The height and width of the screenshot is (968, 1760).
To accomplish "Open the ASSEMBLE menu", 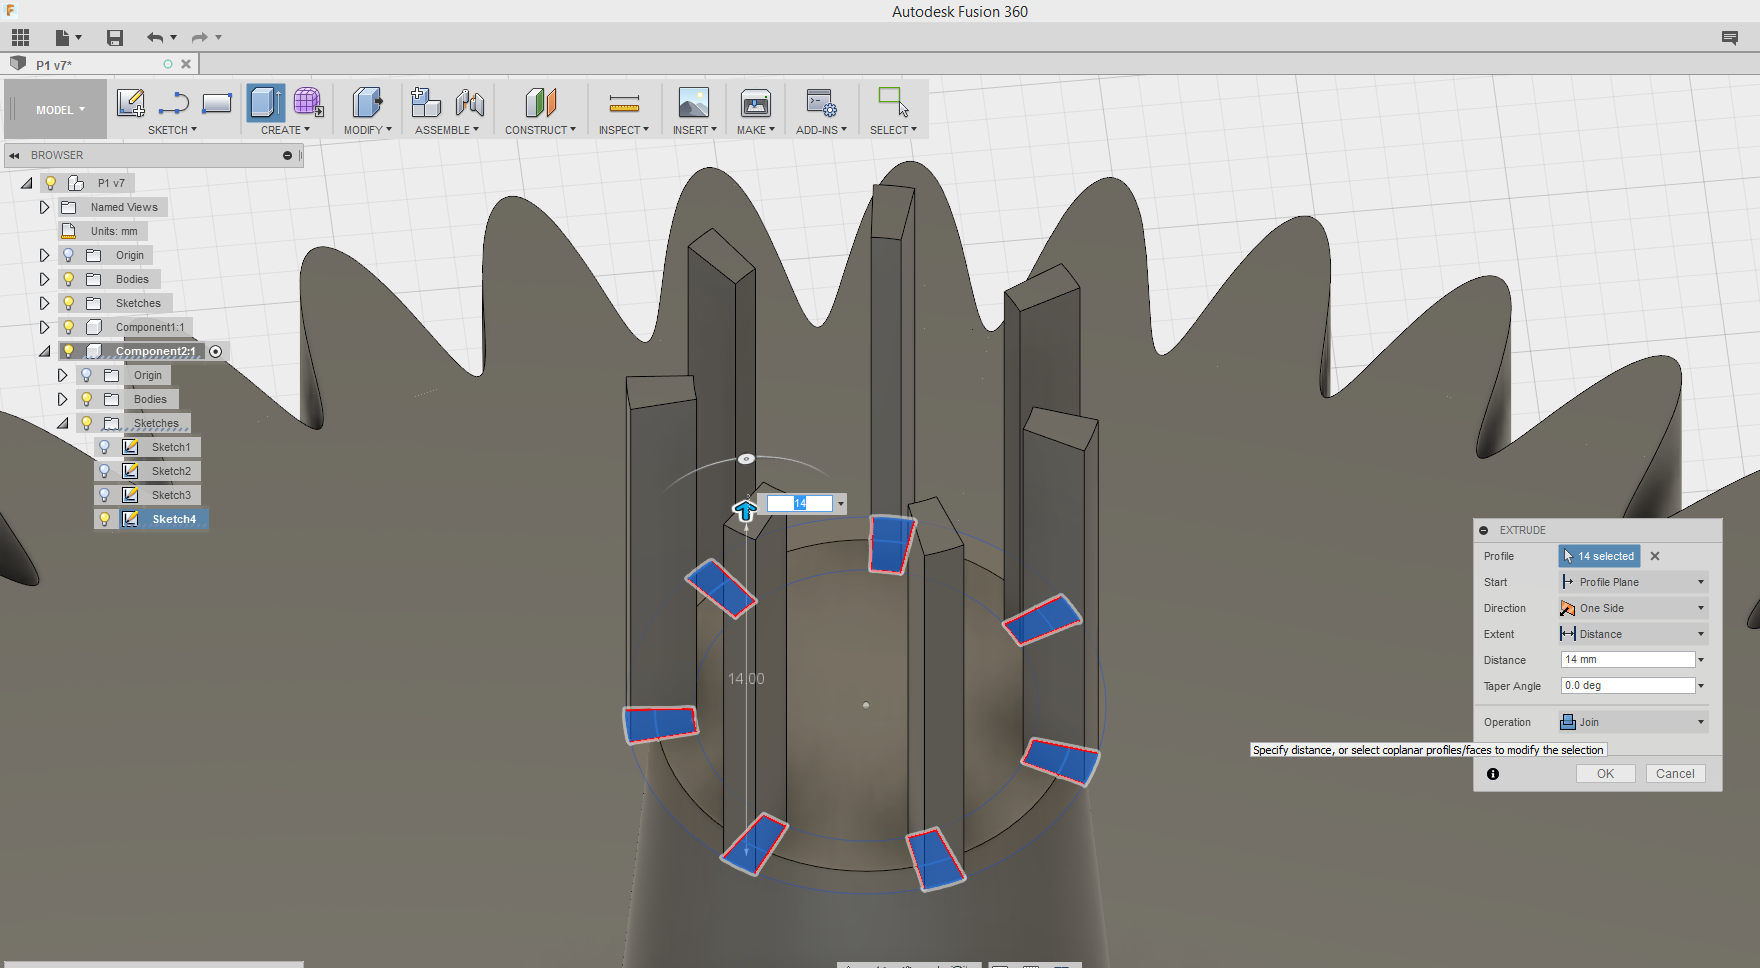I will click(447, 130).
